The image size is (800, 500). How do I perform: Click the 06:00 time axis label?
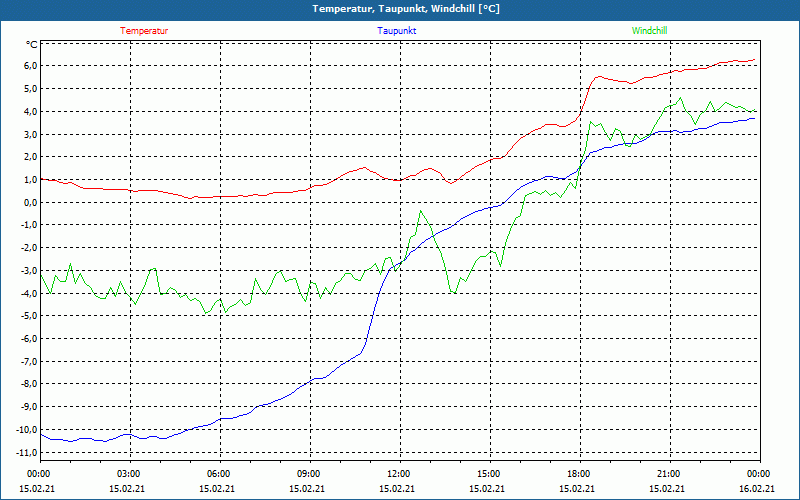[217, 473]
